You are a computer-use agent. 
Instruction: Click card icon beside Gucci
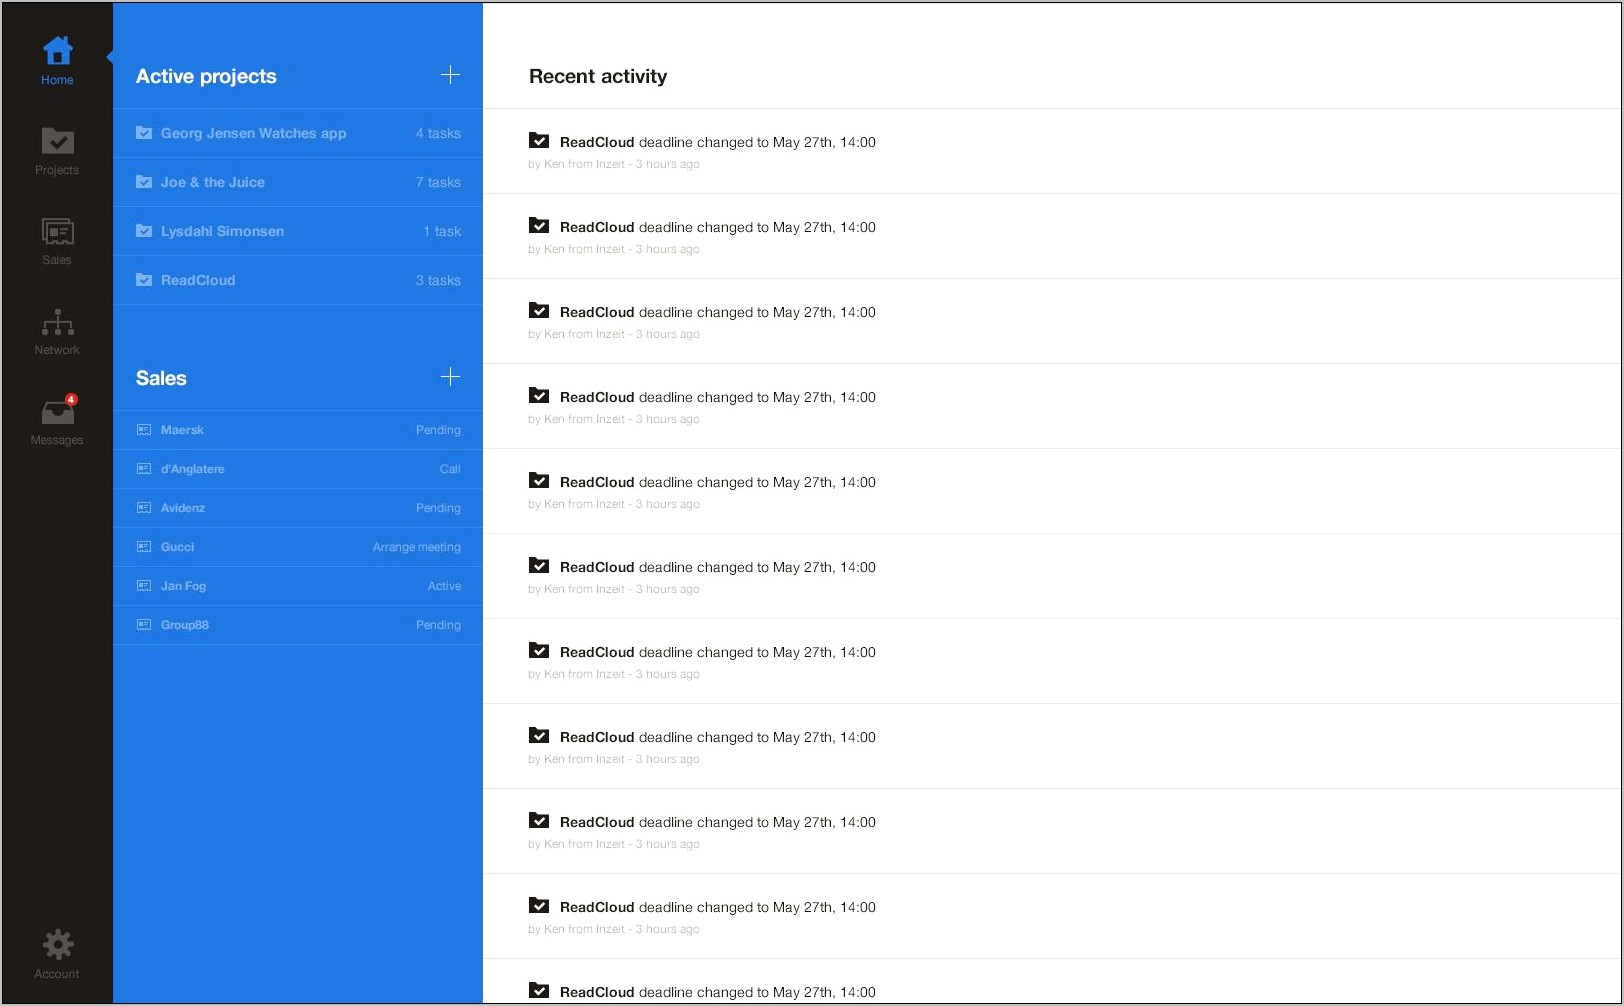[x=144, y=547]
